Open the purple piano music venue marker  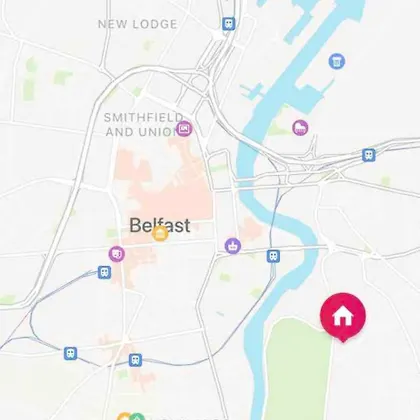pos(300,128)
